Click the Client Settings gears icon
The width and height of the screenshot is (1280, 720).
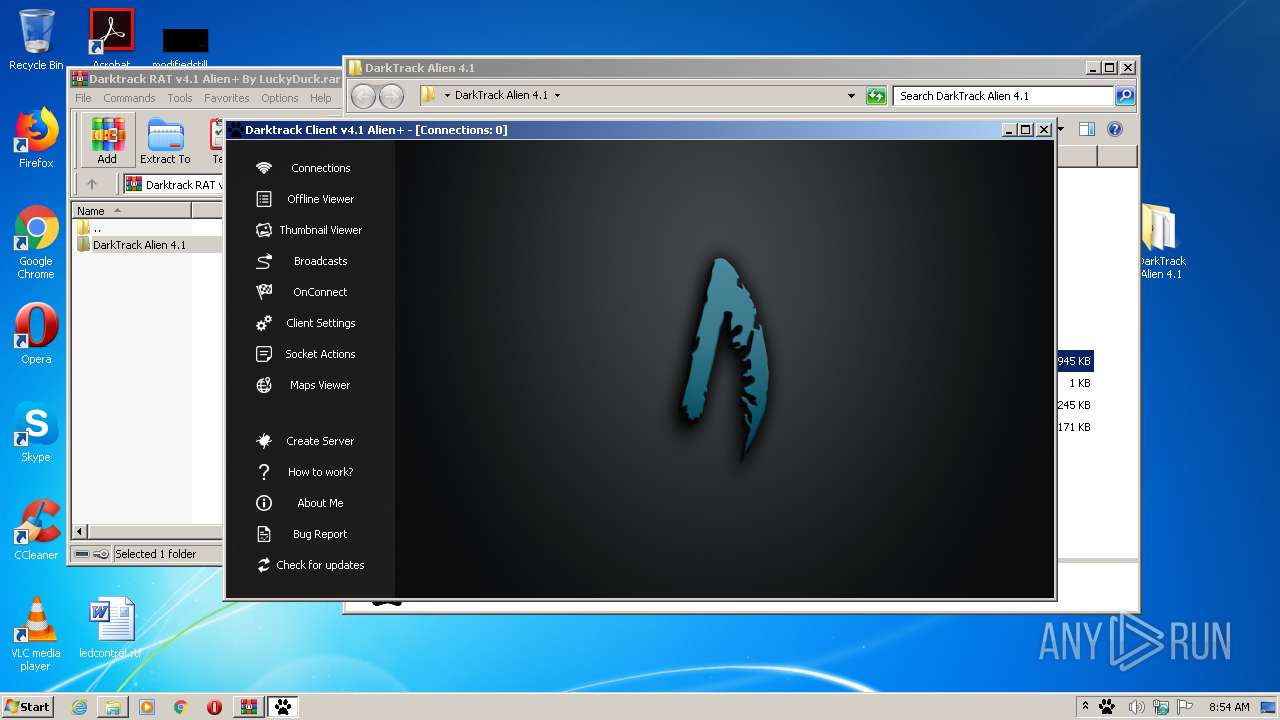point(264,323)
